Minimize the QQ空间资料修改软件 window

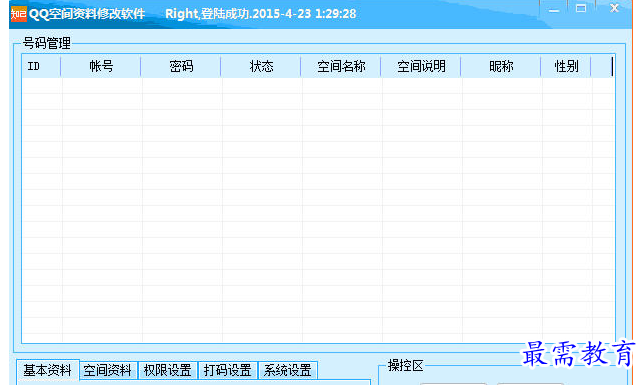554,9
